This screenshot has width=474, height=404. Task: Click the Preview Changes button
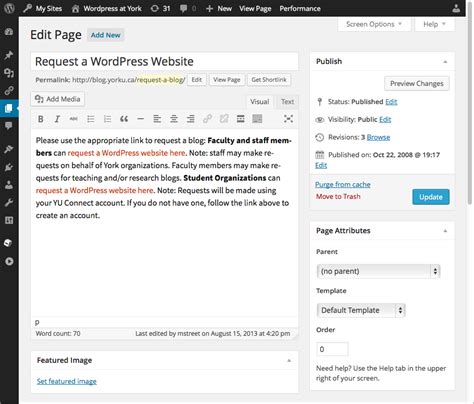(417, 83)
